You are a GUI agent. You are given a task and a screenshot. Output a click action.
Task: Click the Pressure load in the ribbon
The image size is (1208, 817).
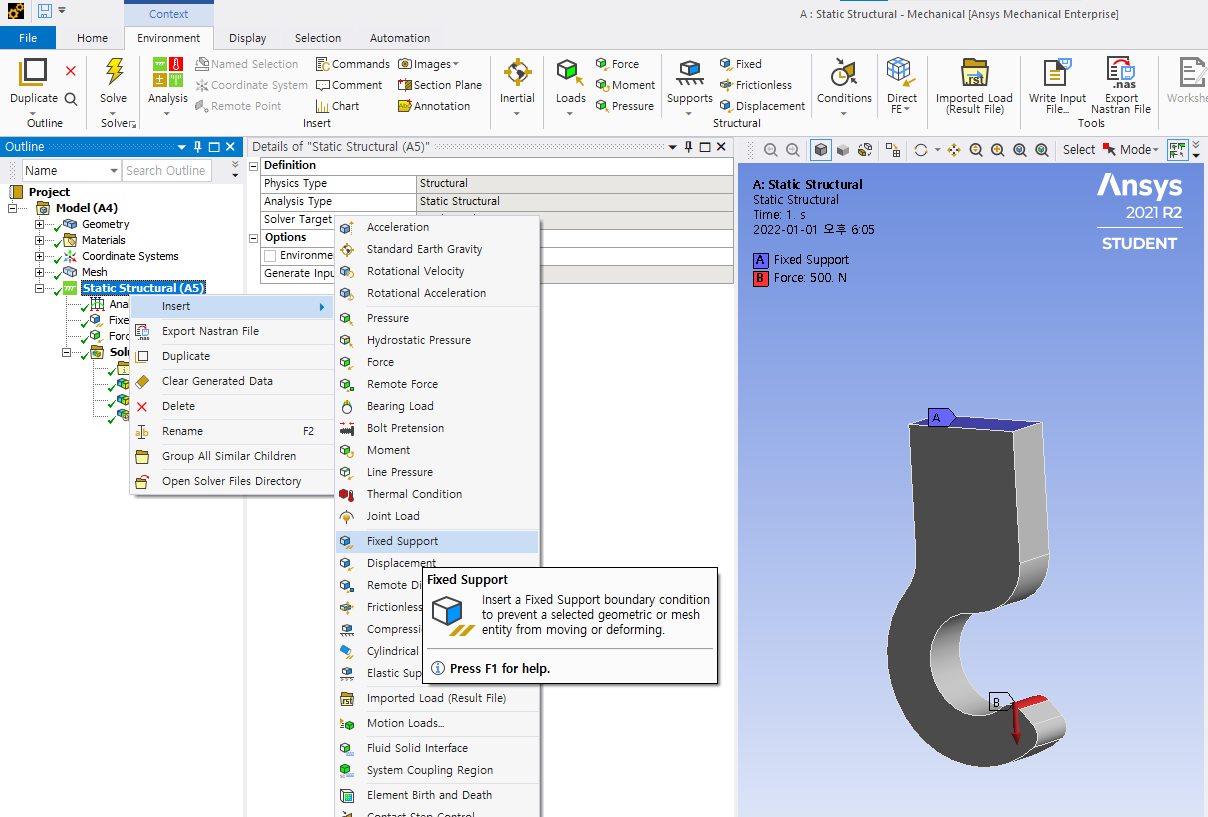click(624, 106)
